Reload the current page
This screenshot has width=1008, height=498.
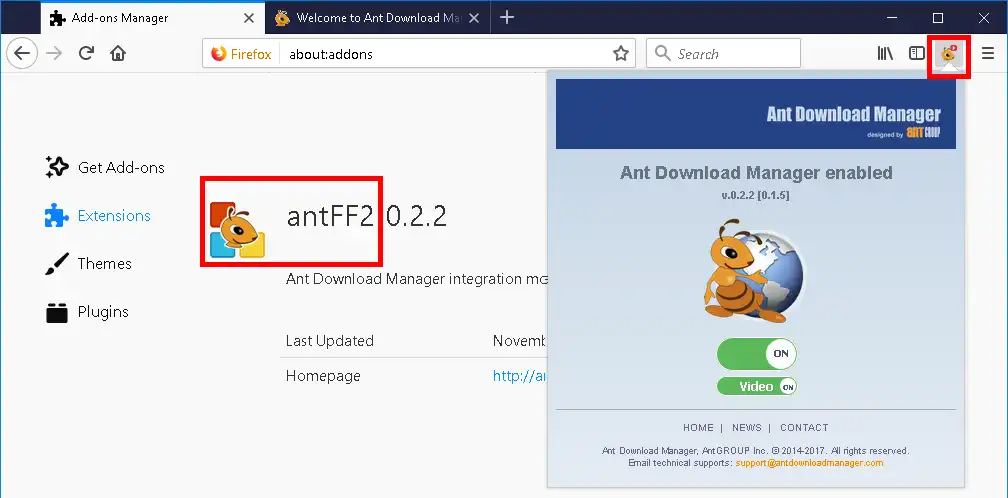87,53
